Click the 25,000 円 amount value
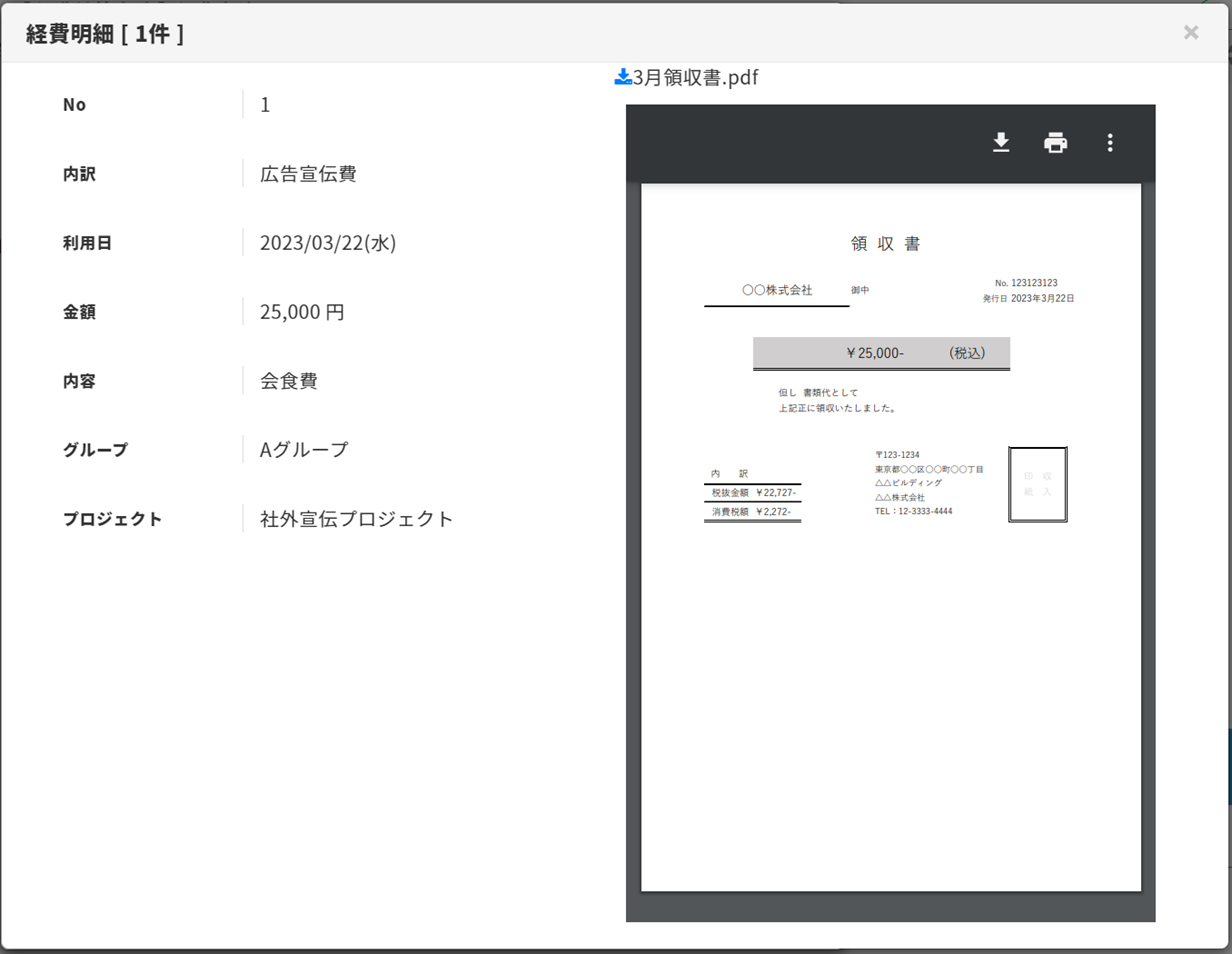1232x954 pixels. coord(302,312)
